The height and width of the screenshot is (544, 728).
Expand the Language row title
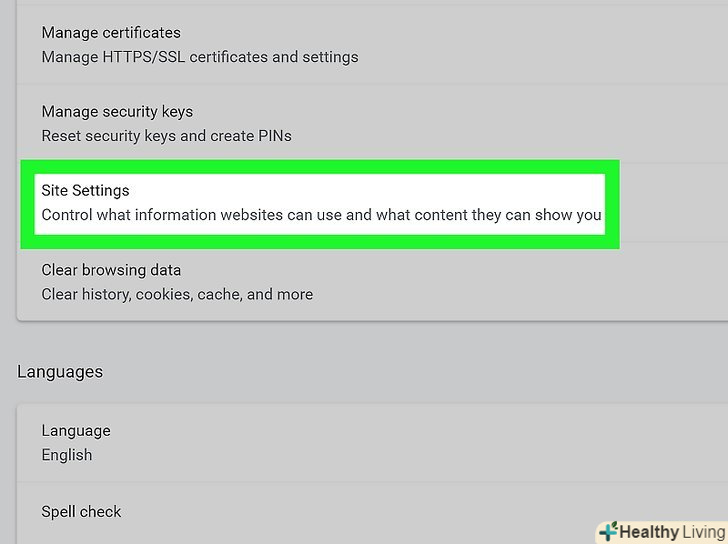pos(76,431)
